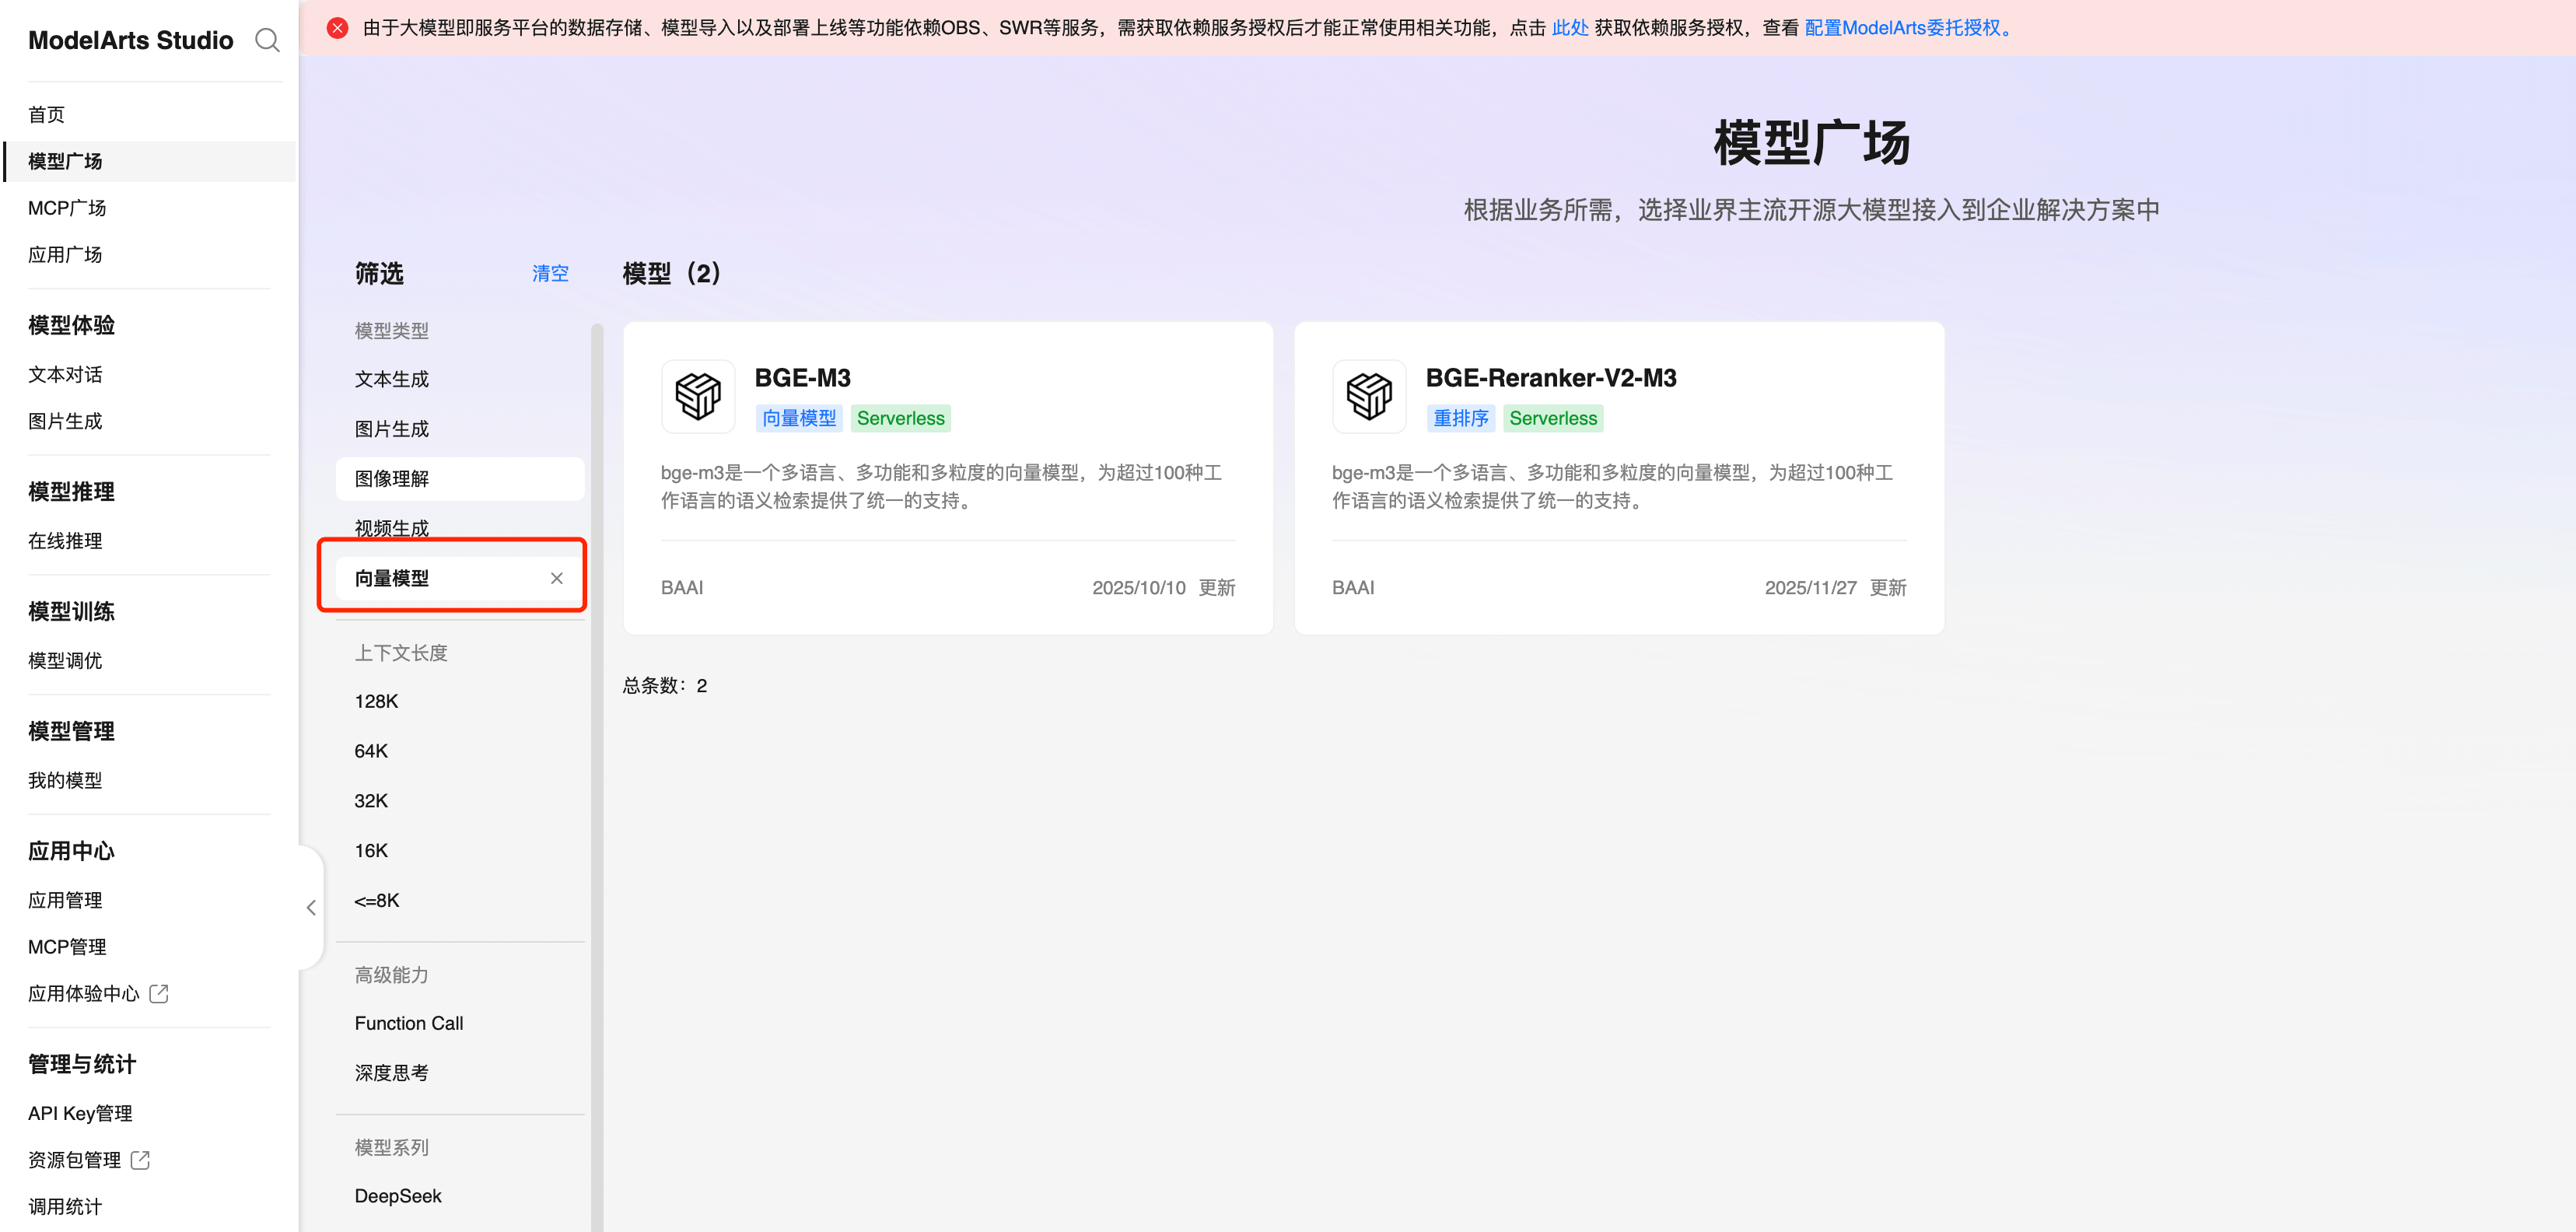Screen dimensions: 2576x1232
Task: Open the 配置ModelArts委托授权 link
Action: tap(1906, 28)
